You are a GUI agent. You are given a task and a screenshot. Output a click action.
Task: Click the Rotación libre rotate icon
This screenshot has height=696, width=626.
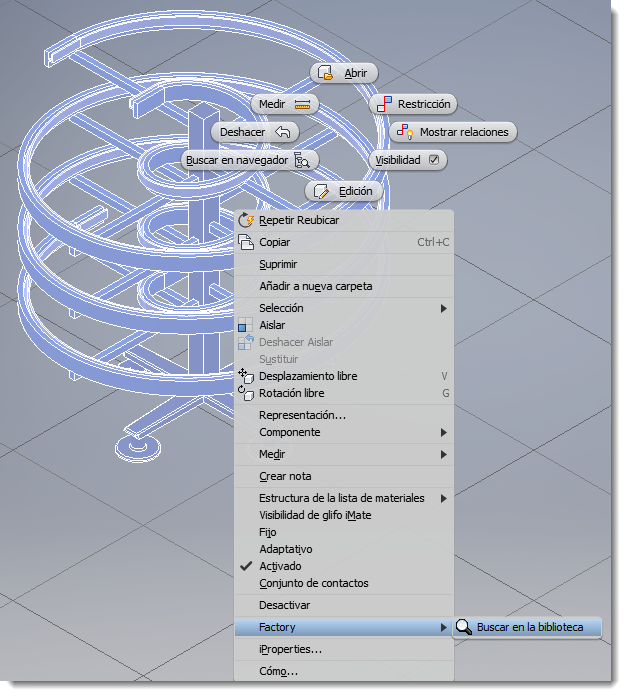[x=246, y=393]
